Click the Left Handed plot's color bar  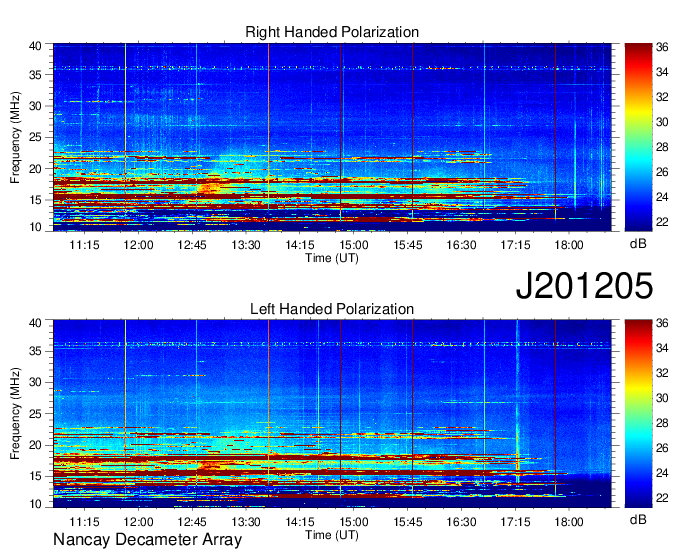[x=638, y=414]
